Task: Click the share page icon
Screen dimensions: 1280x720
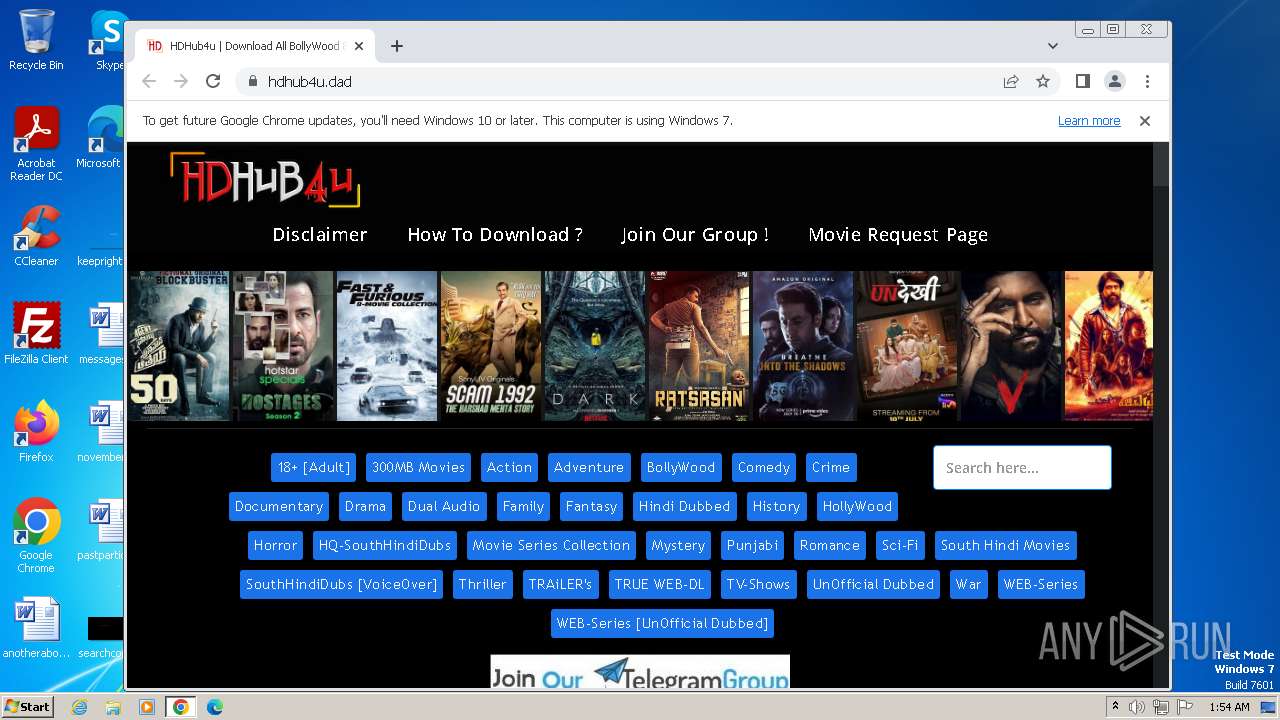Action: (1011, 81)
